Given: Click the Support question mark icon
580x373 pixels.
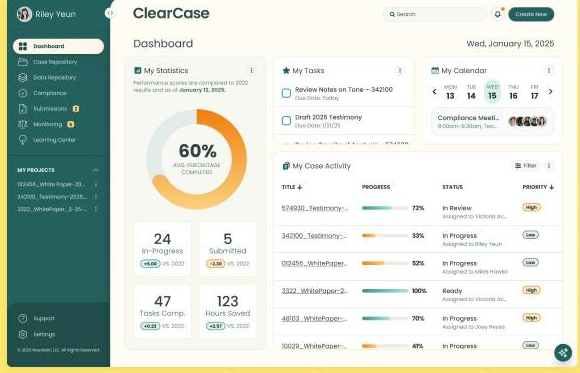Looking at the screenshot, I should [23, 318].
